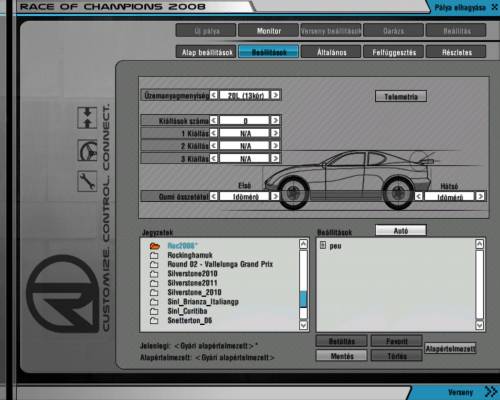This screenshot has height=400, width=500.
Task: Select previous rear tyre compound (Hátsó)
Action: coord(419,196)
